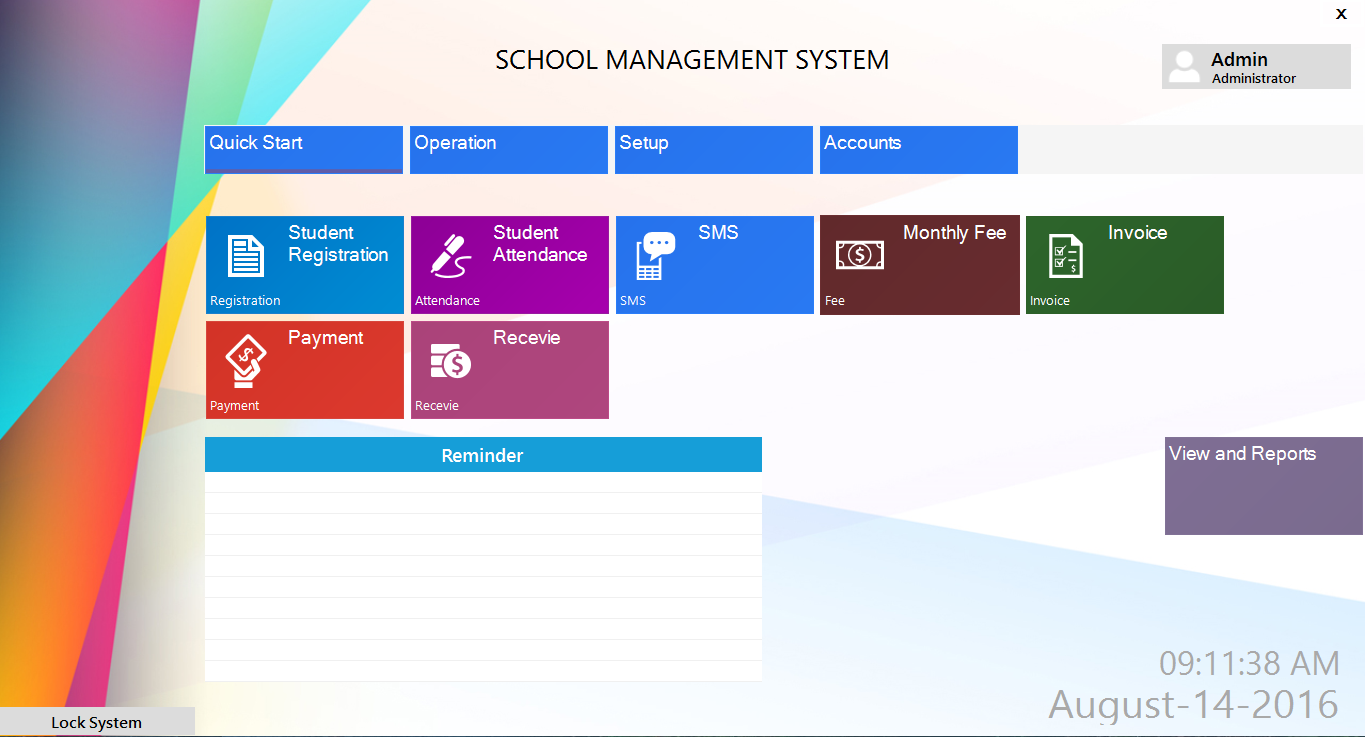Go to the Accounts tab
The image size is (1365, 737).
[919, 149]
